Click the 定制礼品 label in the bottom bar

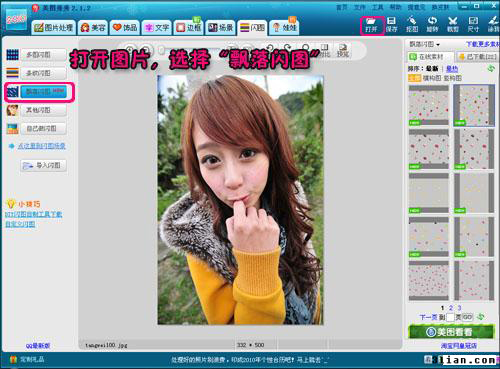32,359
